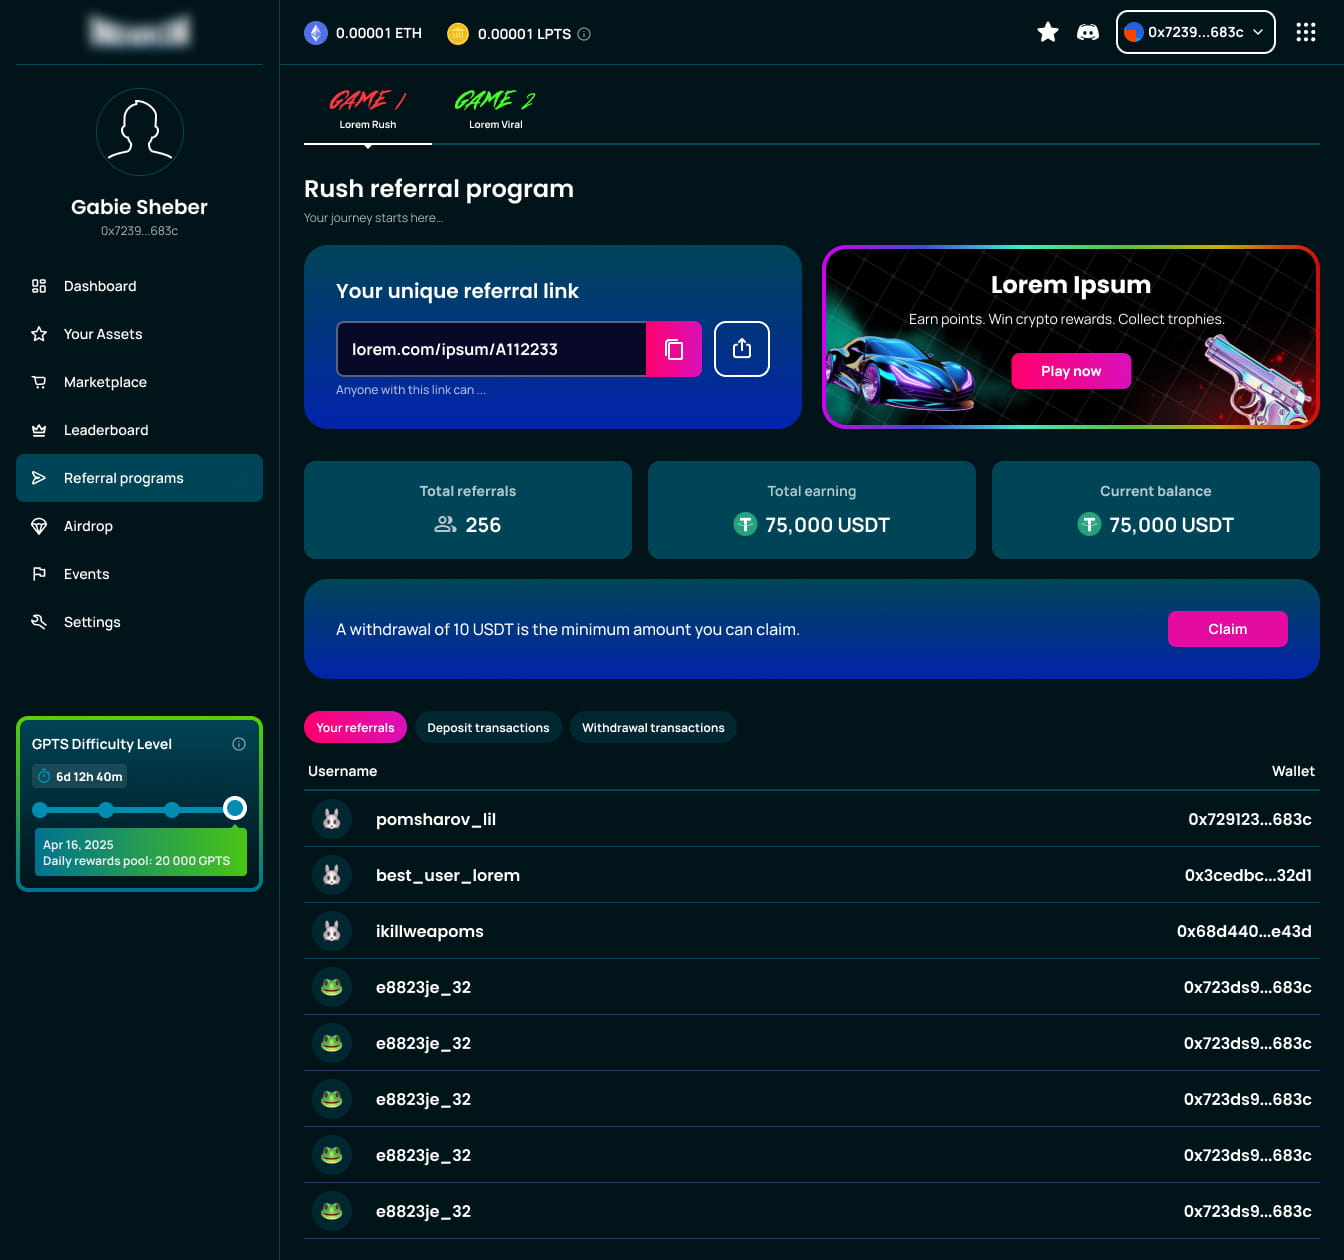Click the profile avatar picture
The width and height of the screenshot is (1344, 1260).
(140, 132)
